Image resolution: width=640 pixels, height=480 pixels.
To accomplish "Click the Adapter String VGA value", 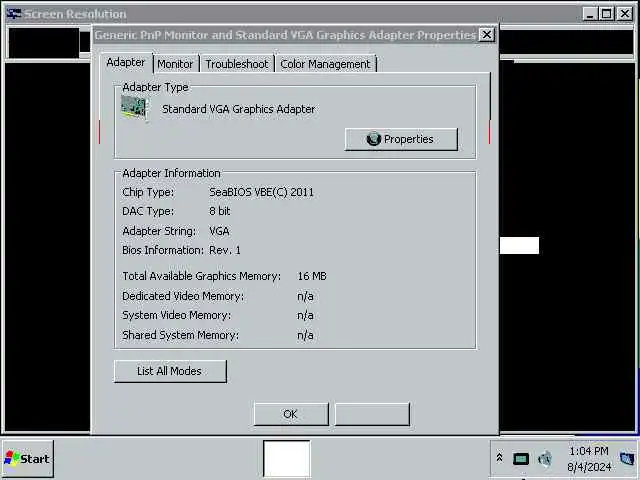I will tap(219, 231).
